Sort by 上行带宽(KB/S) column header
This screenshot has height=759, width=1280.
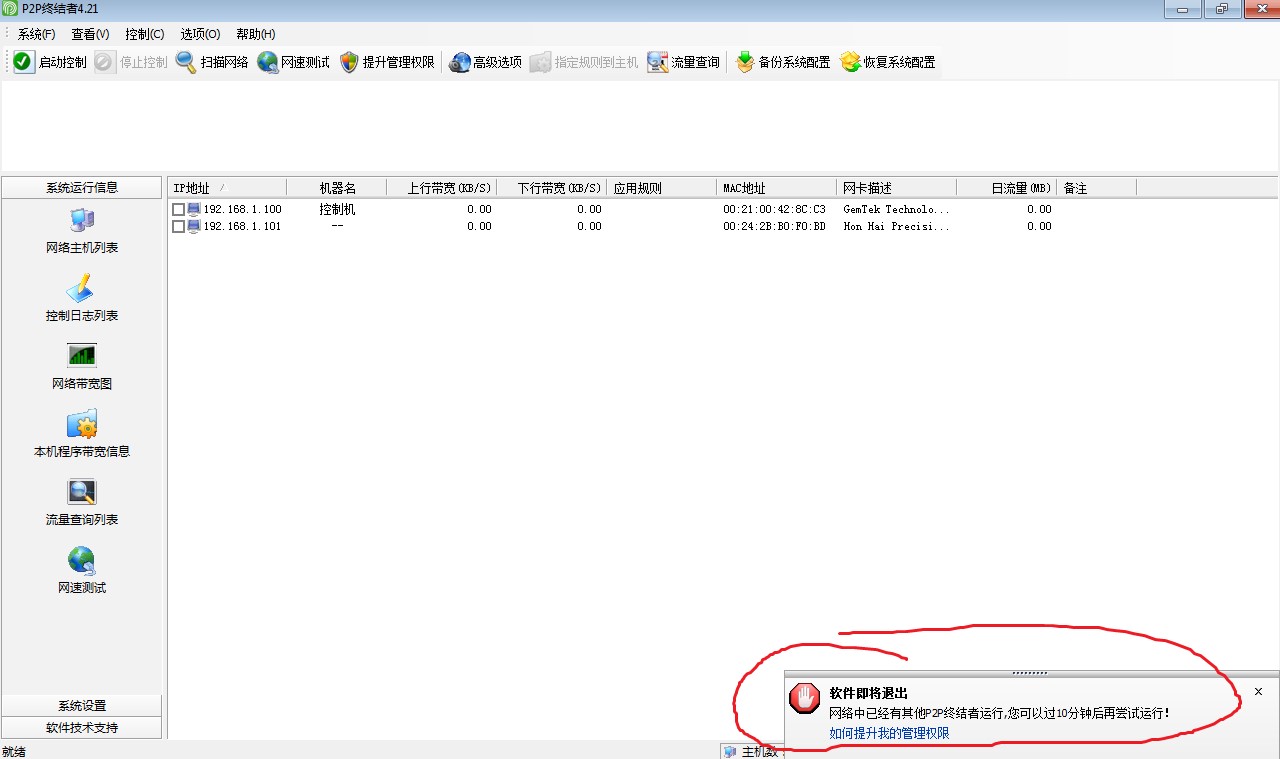pos(442,188)
